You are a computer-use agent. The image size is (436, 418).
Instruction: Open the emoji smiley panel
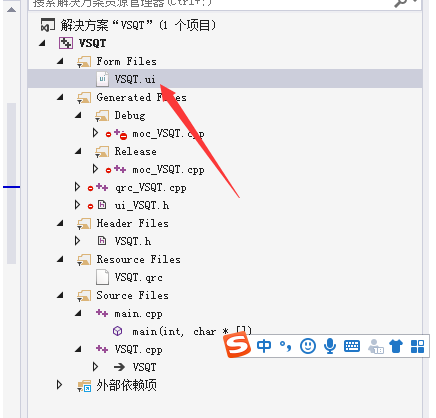308,346
